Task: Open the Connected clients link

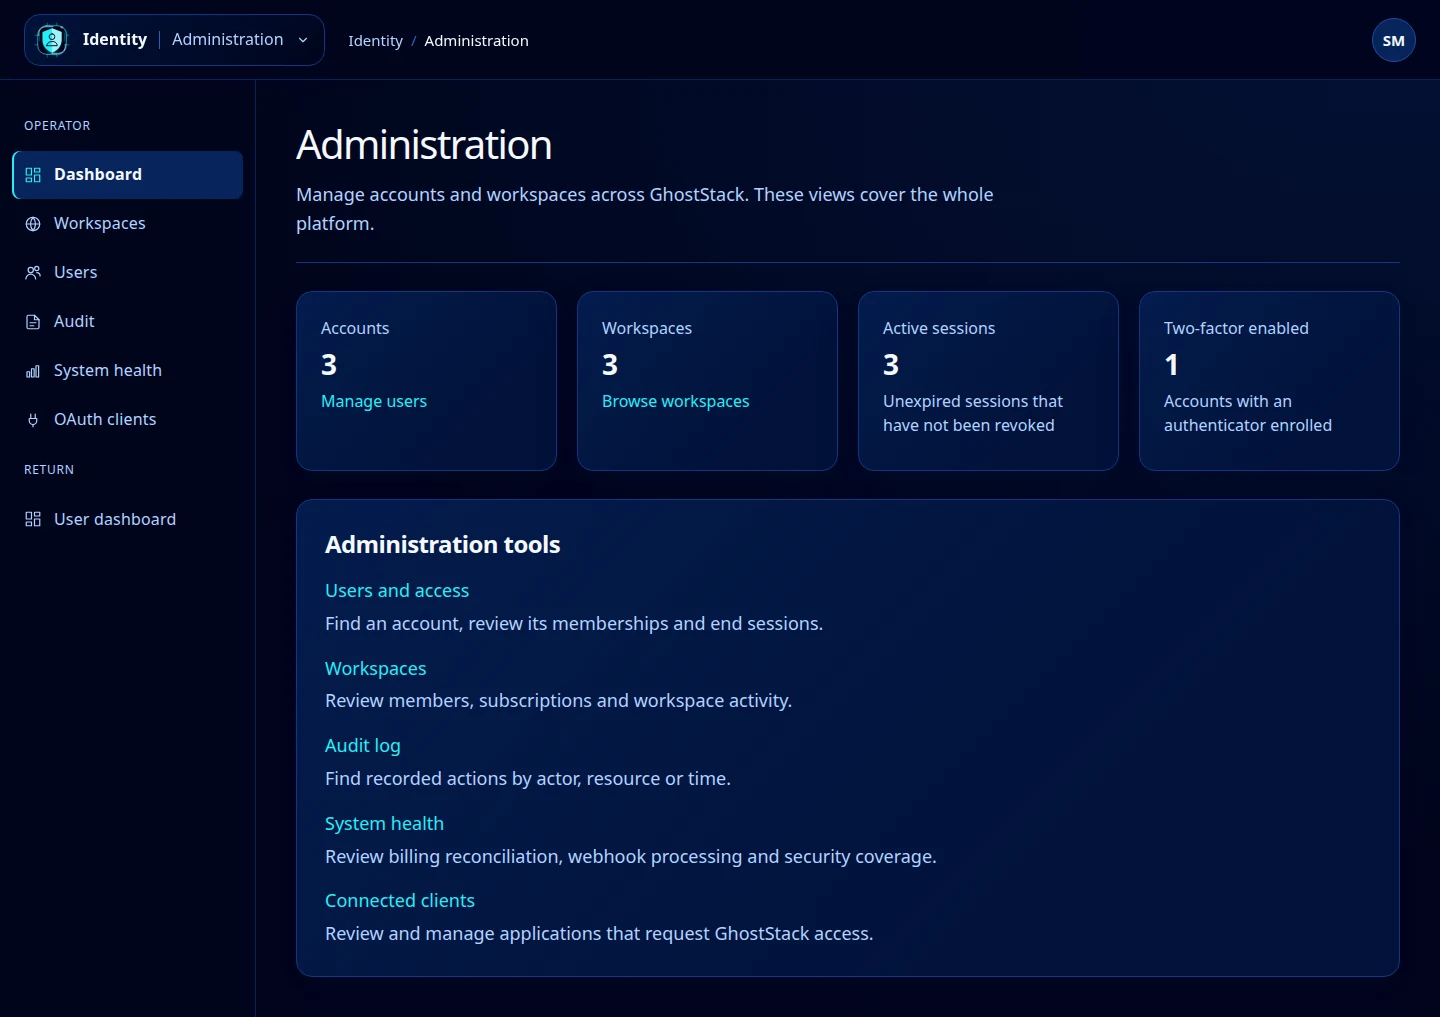Action: (400, 901)
